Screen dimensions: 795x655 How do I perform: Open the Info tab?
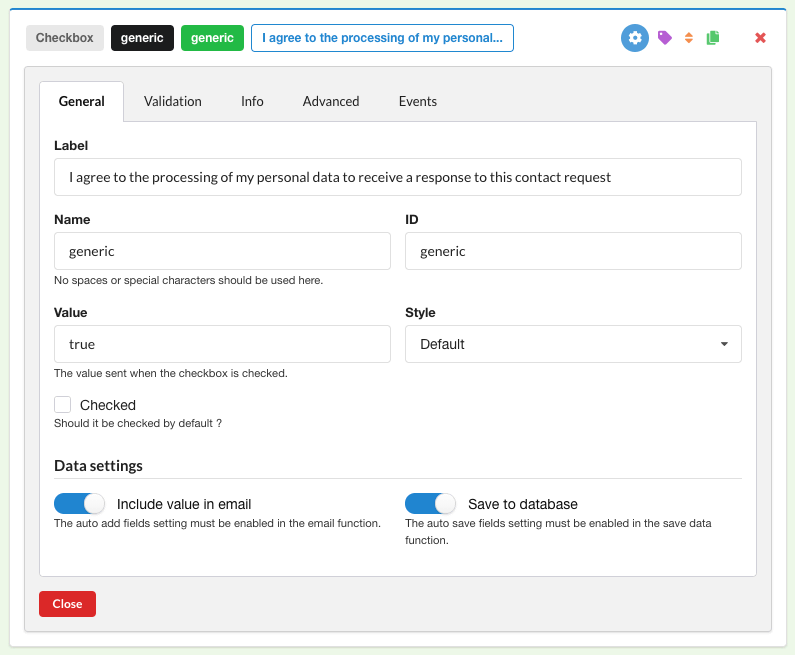point(252,101)
